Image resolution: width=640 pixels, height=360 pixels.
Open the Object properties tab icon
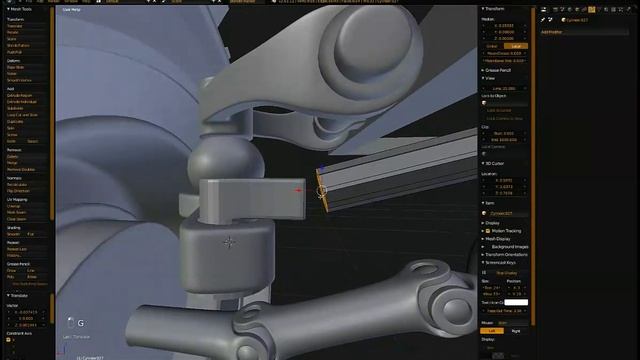[x=577, y=9]
